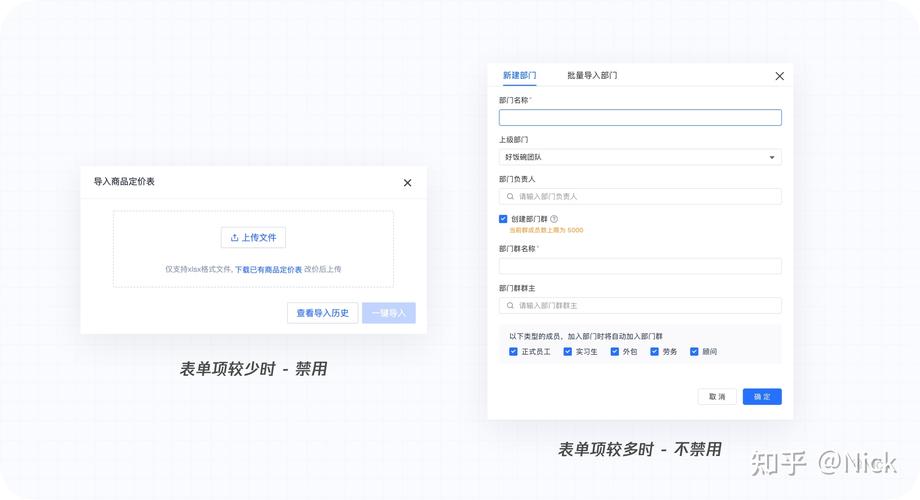This screenshot has height=500, width=920.
Task: Uncheck the 创建部门群 checkbox
Action: coord(503,219)
